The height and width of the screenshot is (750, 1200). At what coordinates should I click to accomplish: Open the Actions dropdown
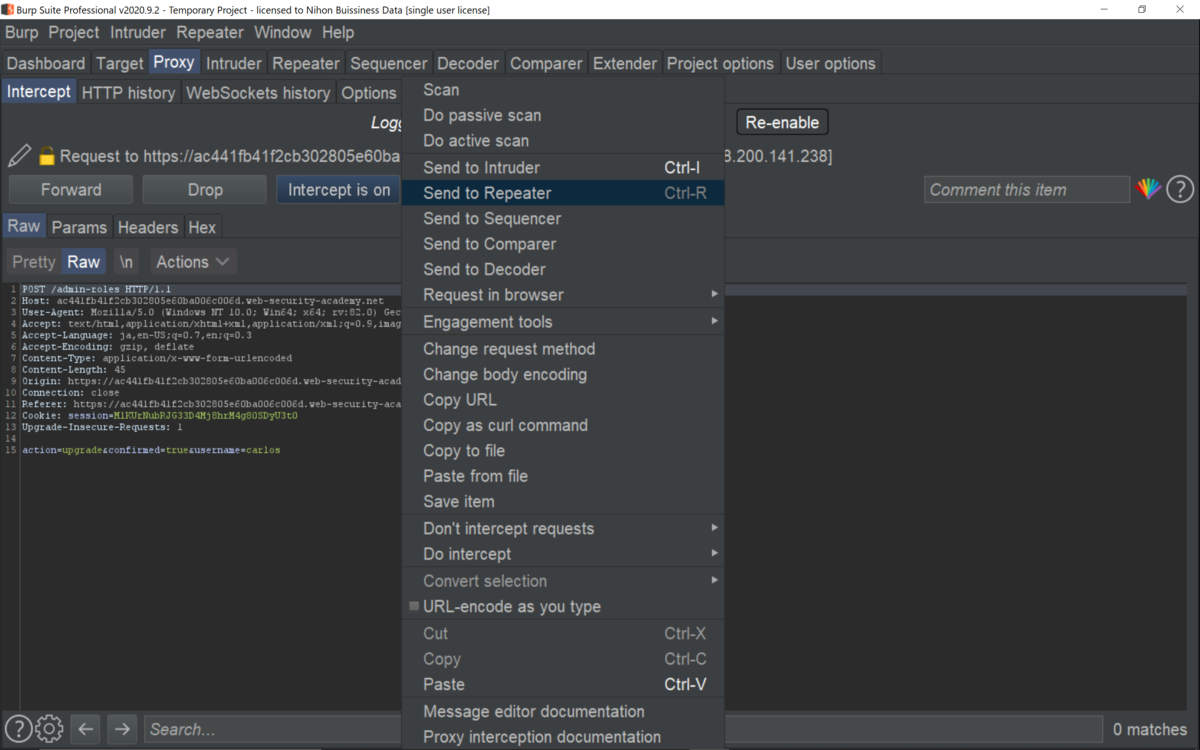click(x=193, y=262)
